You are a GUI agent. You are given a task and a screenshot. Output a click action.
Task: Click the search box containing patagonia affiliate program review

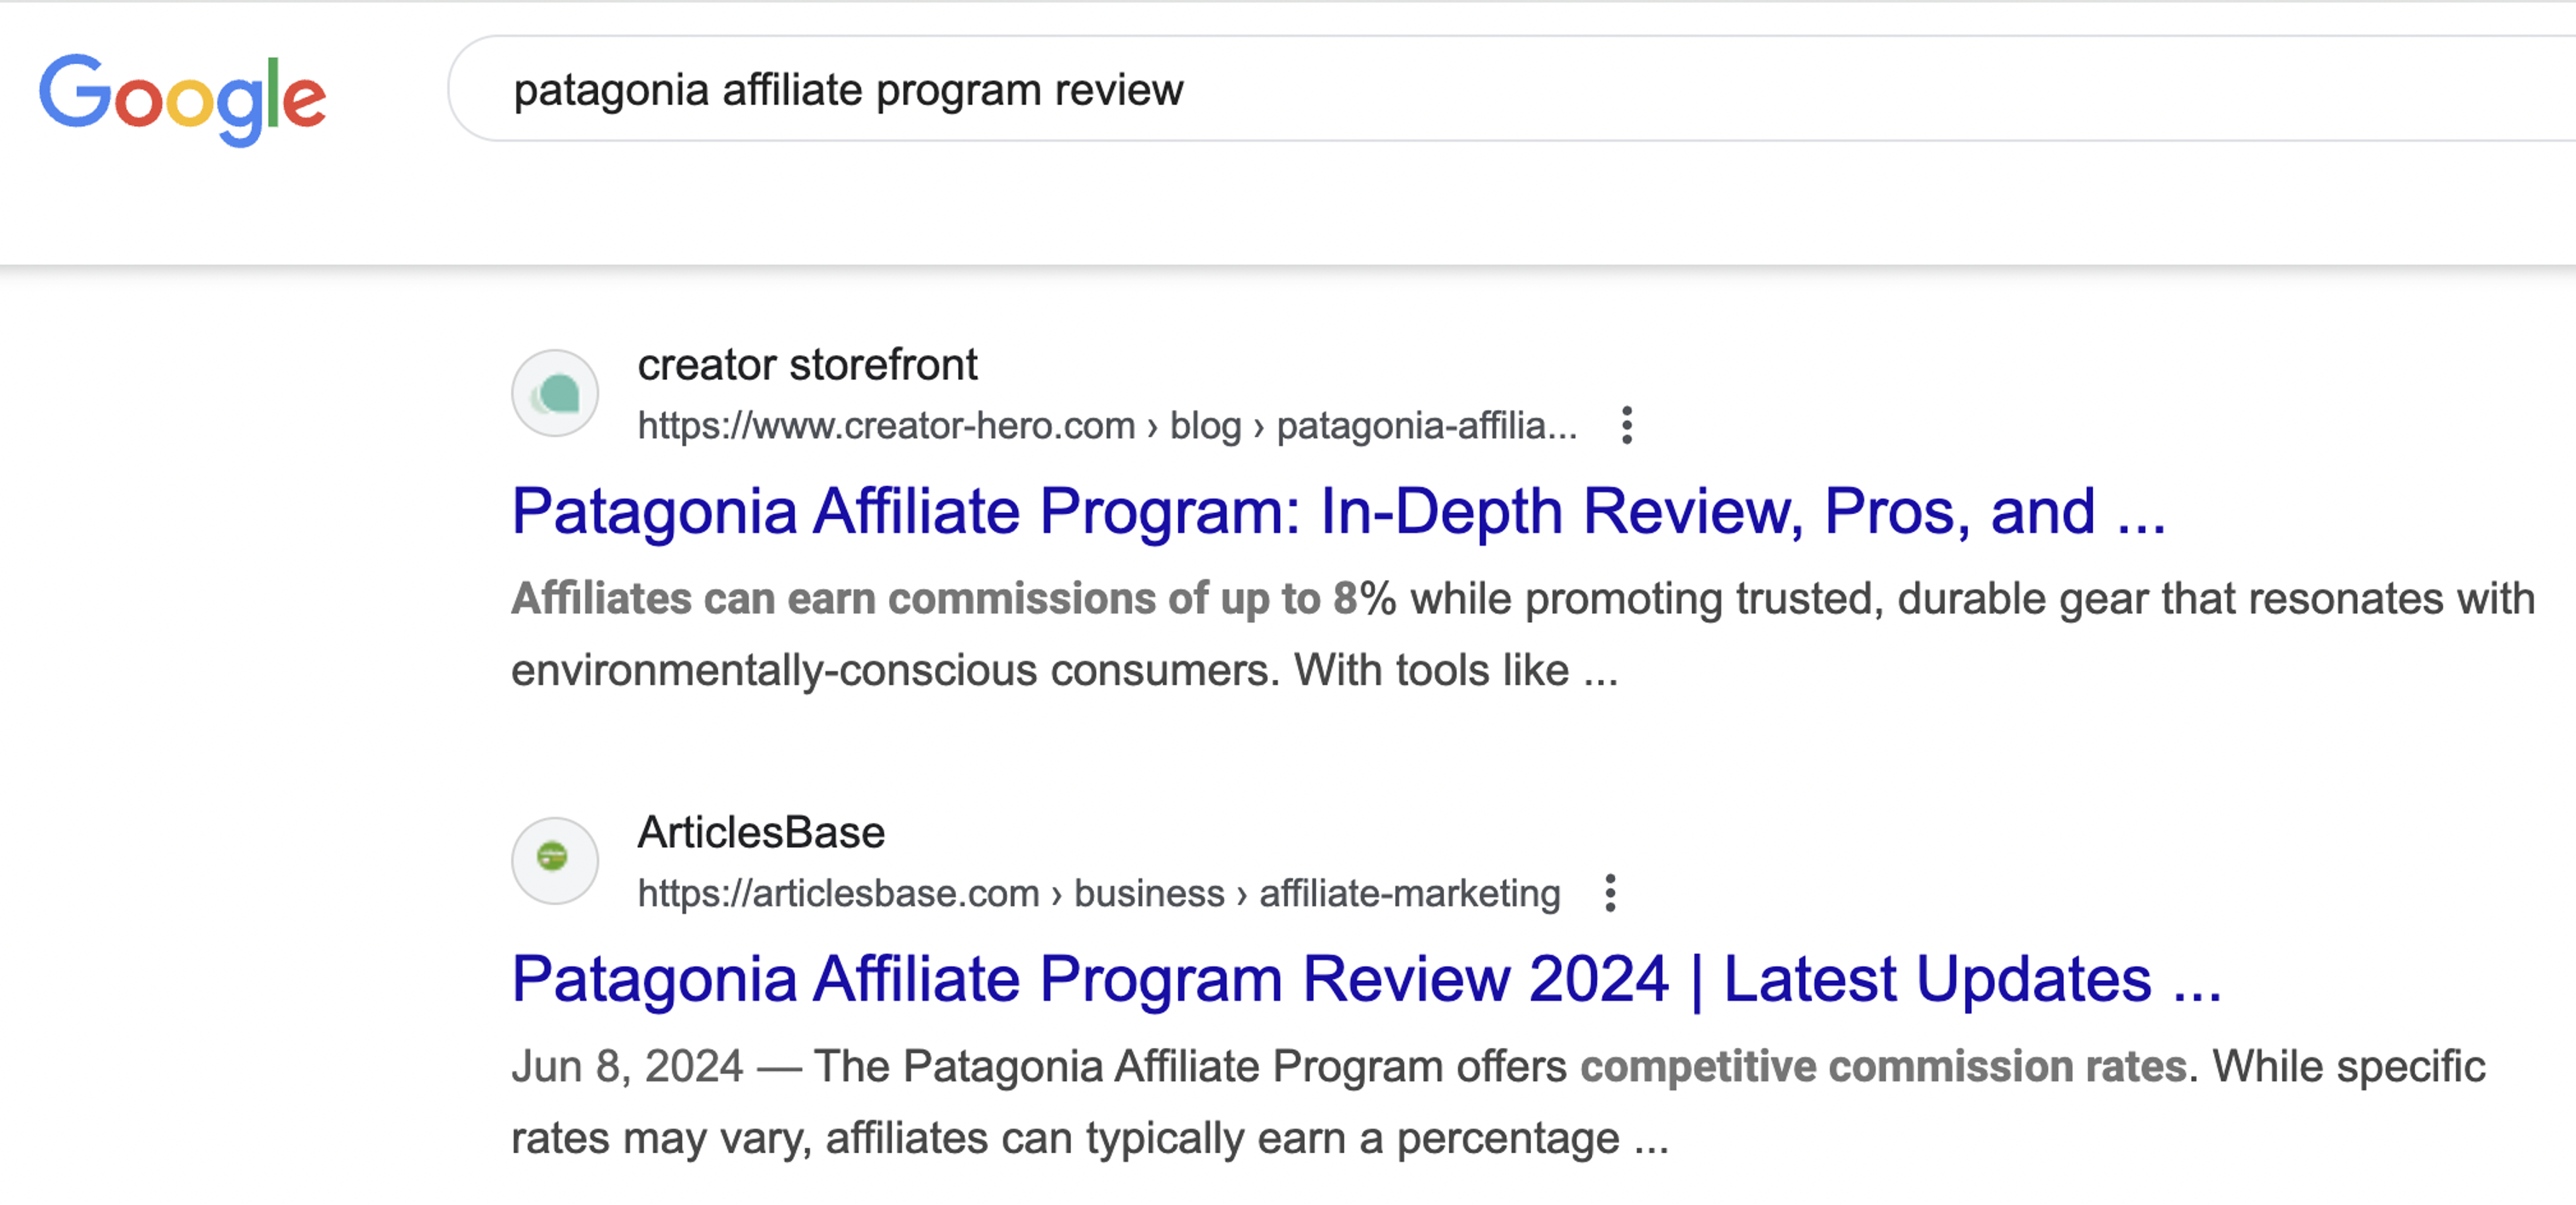point(1510,89)
